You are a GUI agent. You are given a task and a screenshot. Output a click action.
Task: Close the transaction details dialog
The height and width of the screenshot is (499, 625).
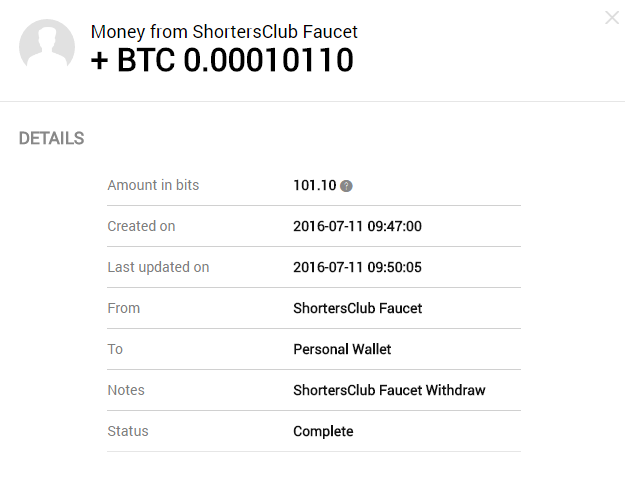pyautogui.click(x=612, y=17)
